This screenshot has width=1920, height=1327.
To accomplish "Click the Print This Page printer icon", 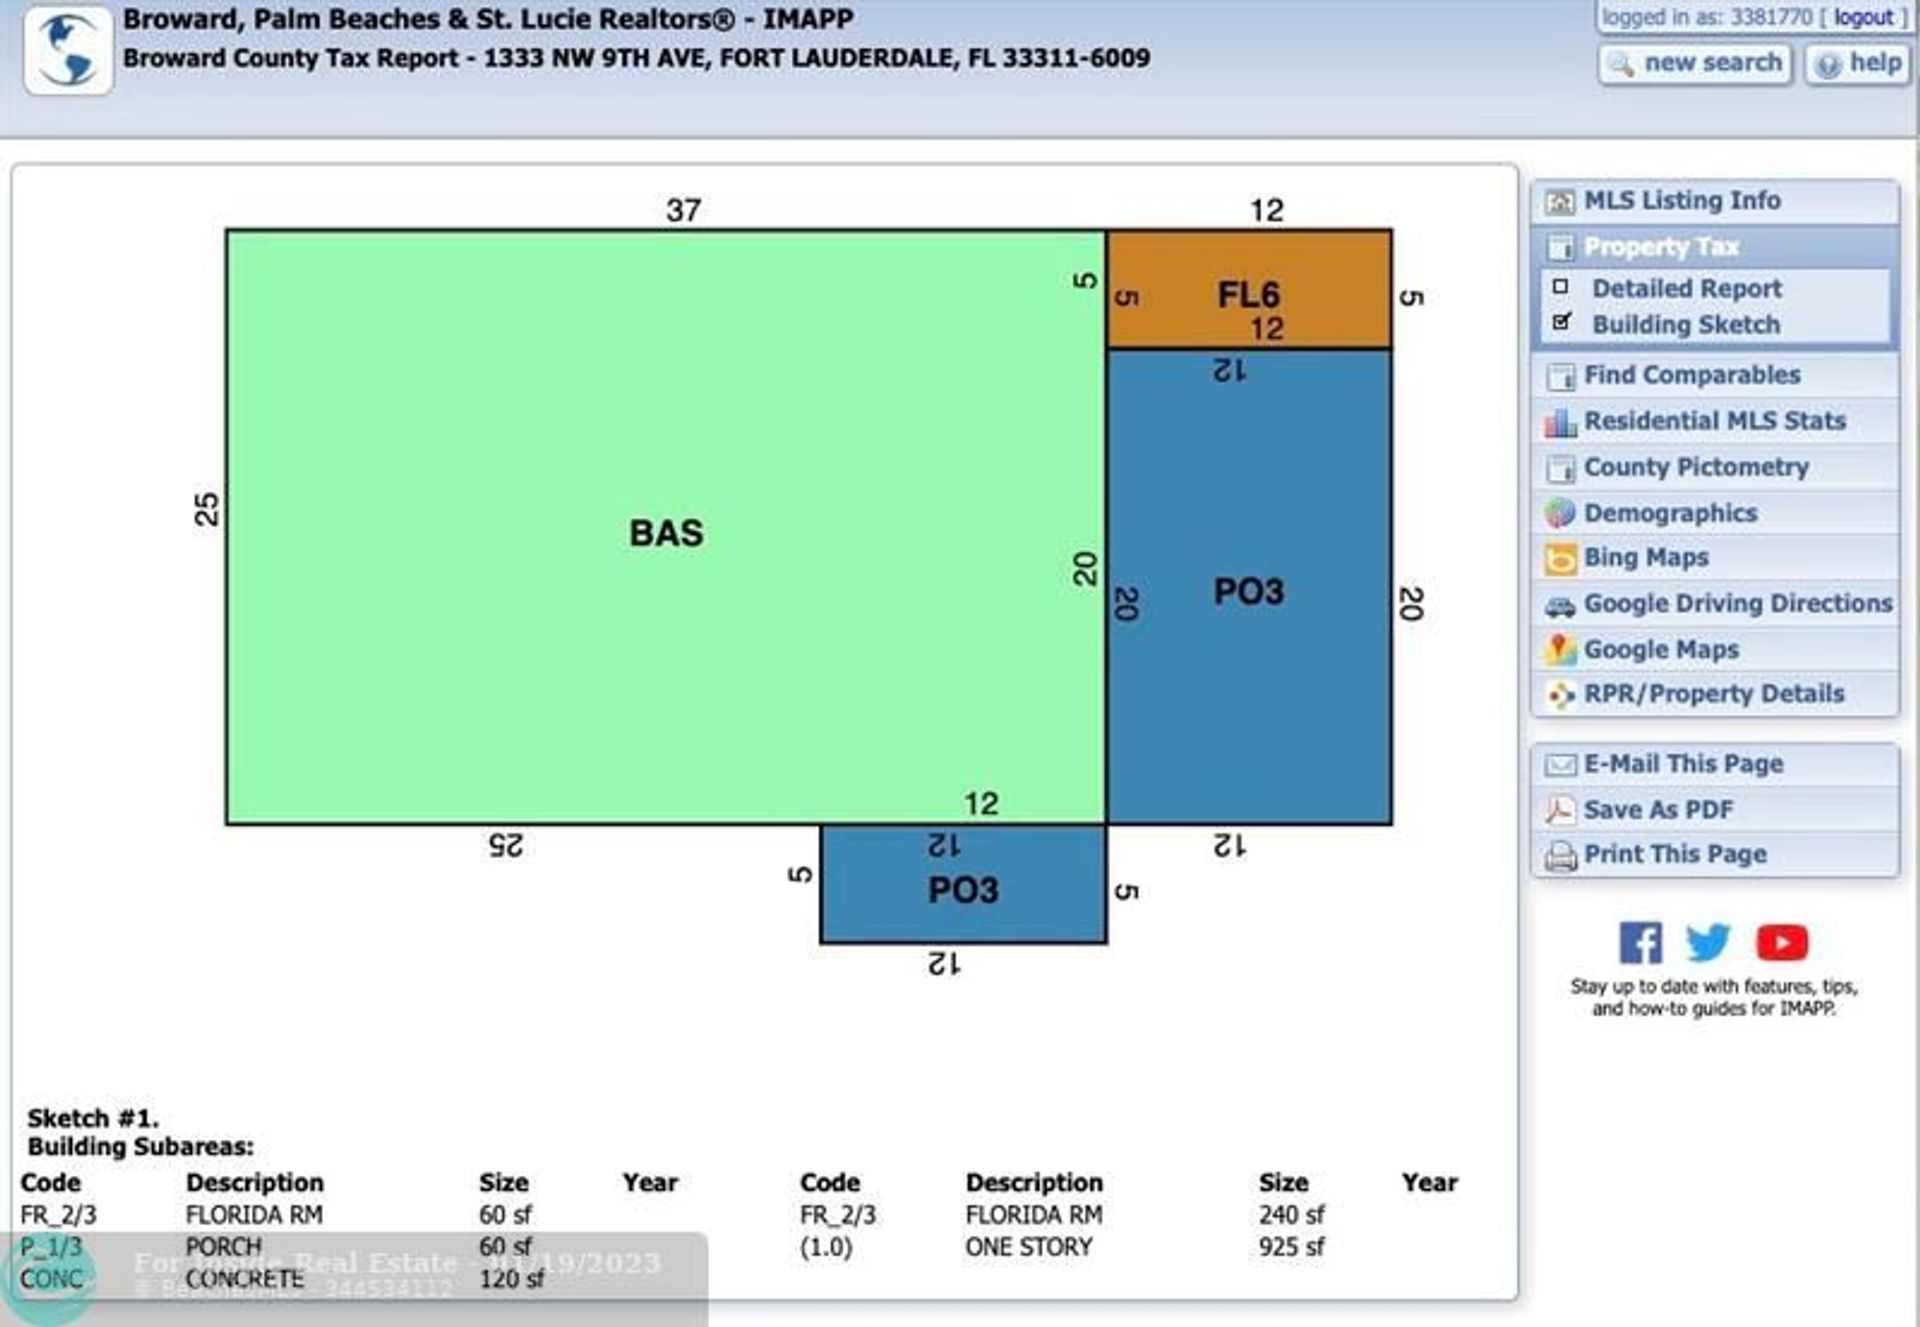I will [x=1560, y=856].
